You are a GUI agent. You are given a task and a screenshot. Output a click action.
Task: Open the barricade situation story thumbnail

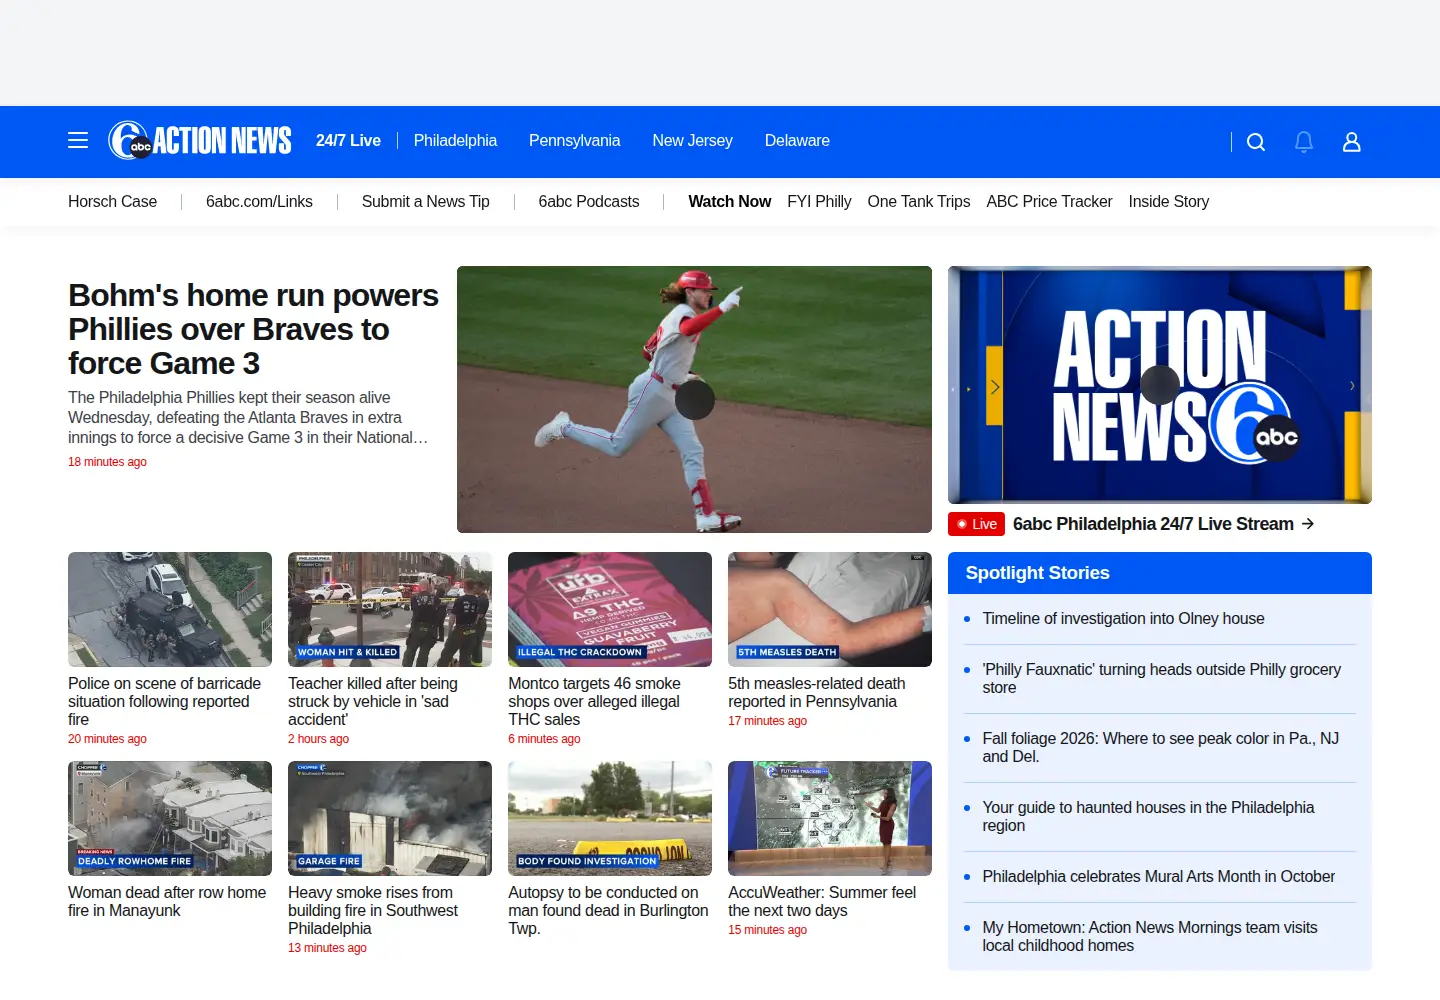(x=170, y=609)
